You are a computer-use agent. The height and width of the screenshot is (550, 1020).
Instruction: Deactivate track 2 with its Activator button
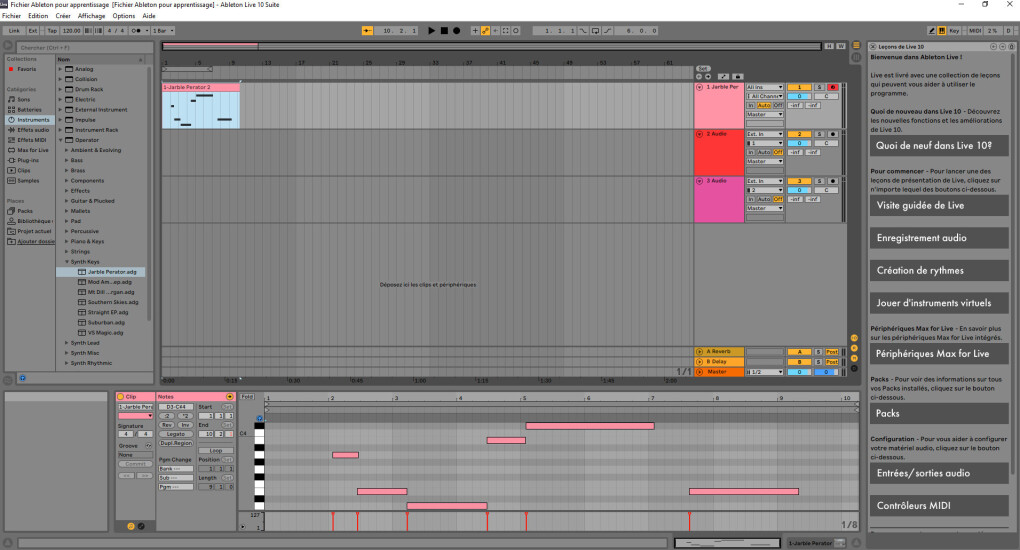pos(799,134)
